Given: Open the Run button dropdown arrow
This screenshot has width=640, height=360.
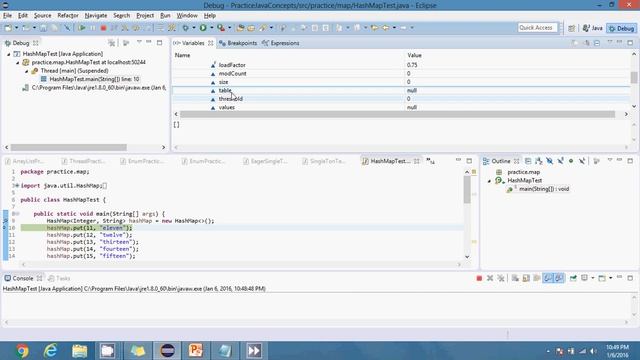Looking at the screenshot, I should [x=211, y=28].
